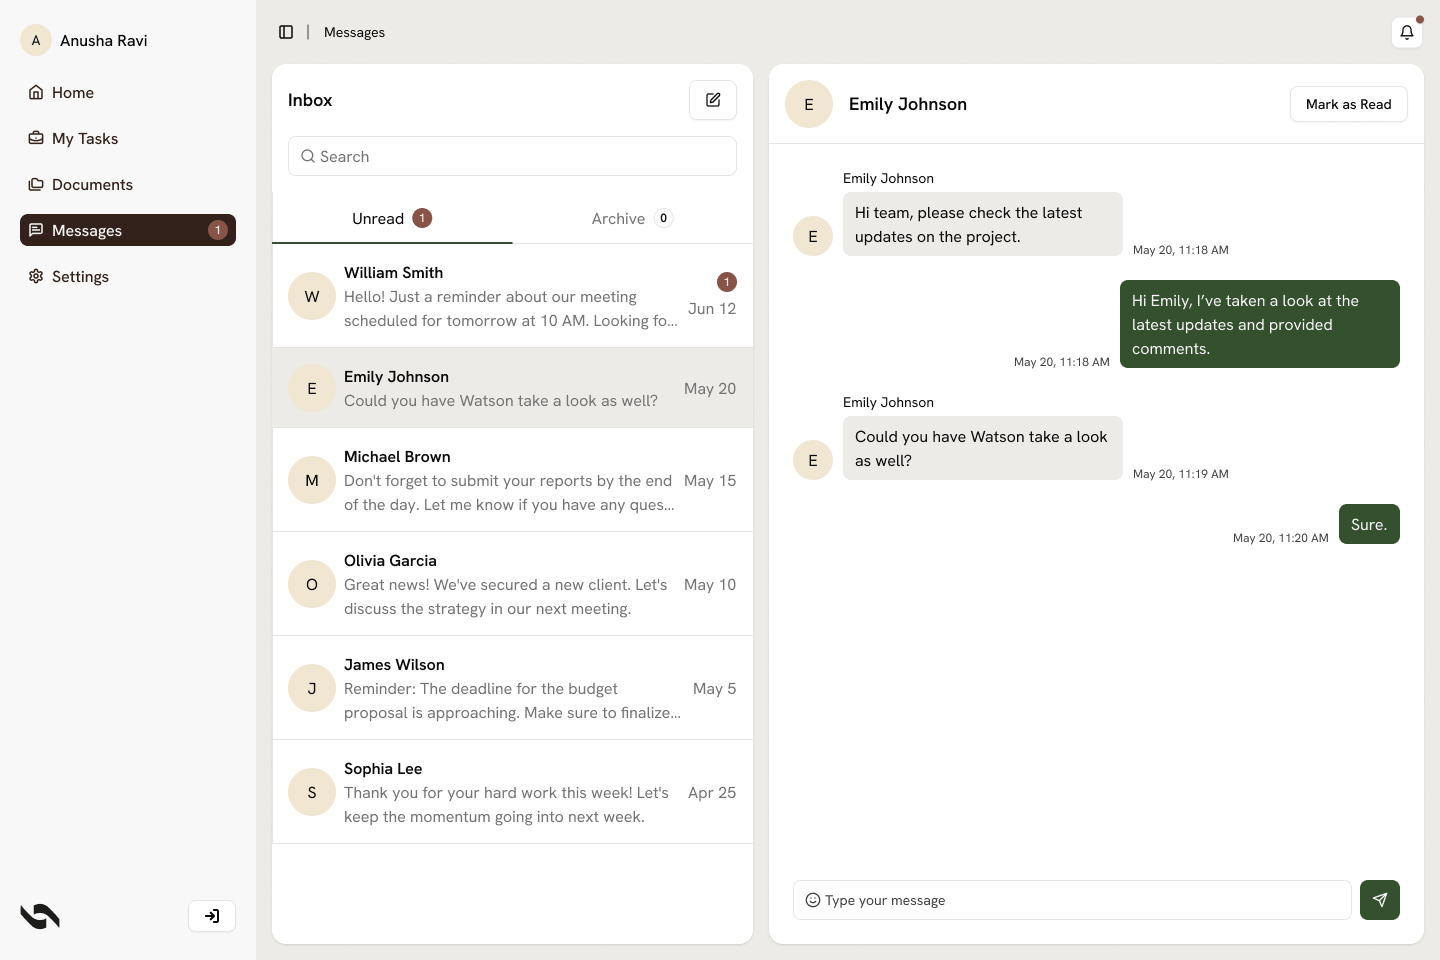
Task: Open My Tasks in sidebar
Action: point(128,138)
